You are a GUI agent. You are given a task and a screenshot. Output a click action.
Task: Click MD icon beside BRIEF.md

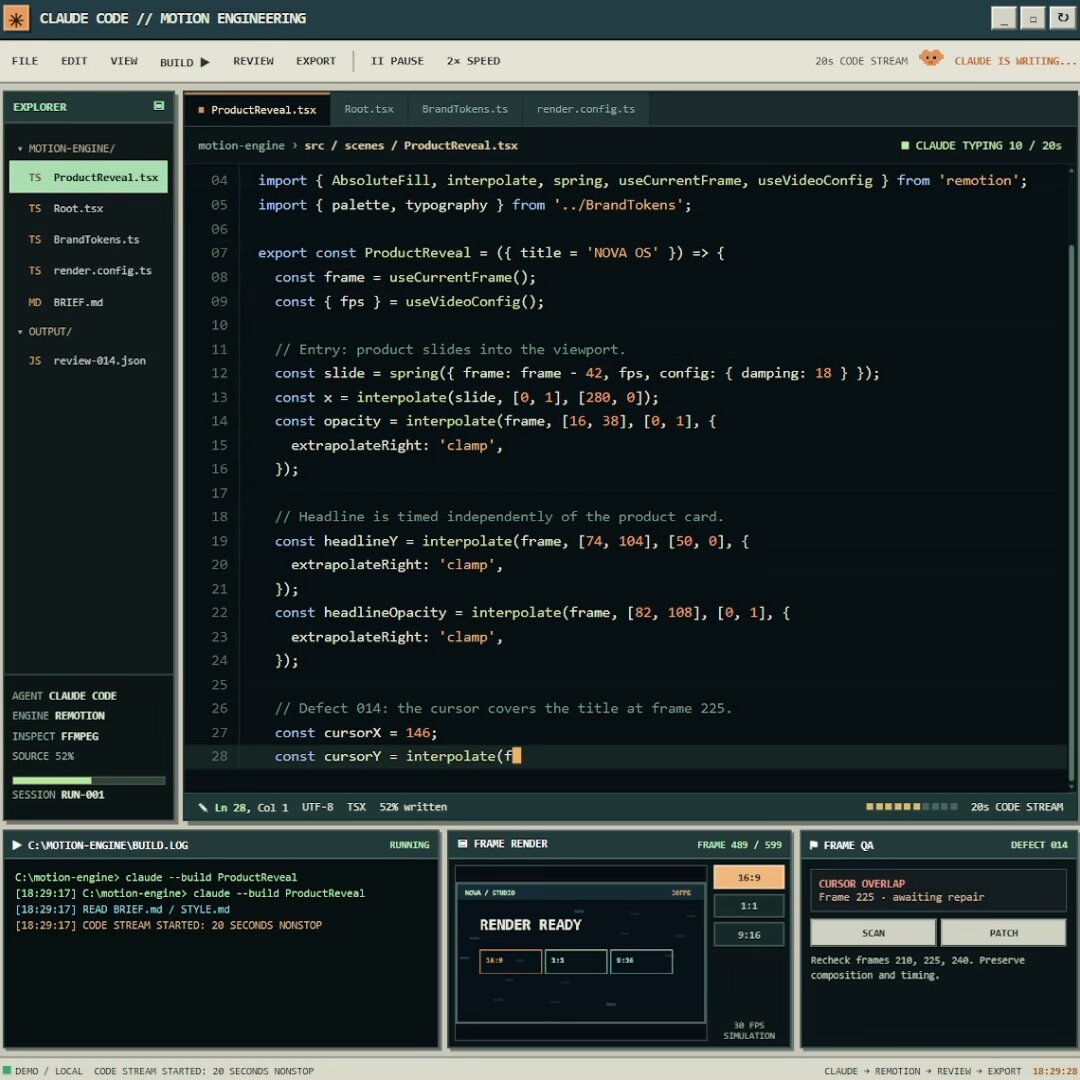(x=35, y=302)
